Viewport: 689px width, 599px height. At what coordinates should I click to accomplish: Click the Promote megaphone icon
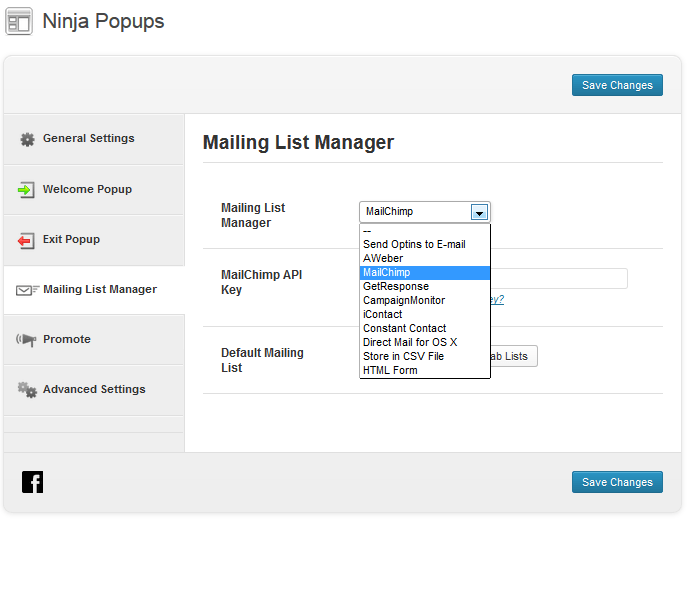26,340
